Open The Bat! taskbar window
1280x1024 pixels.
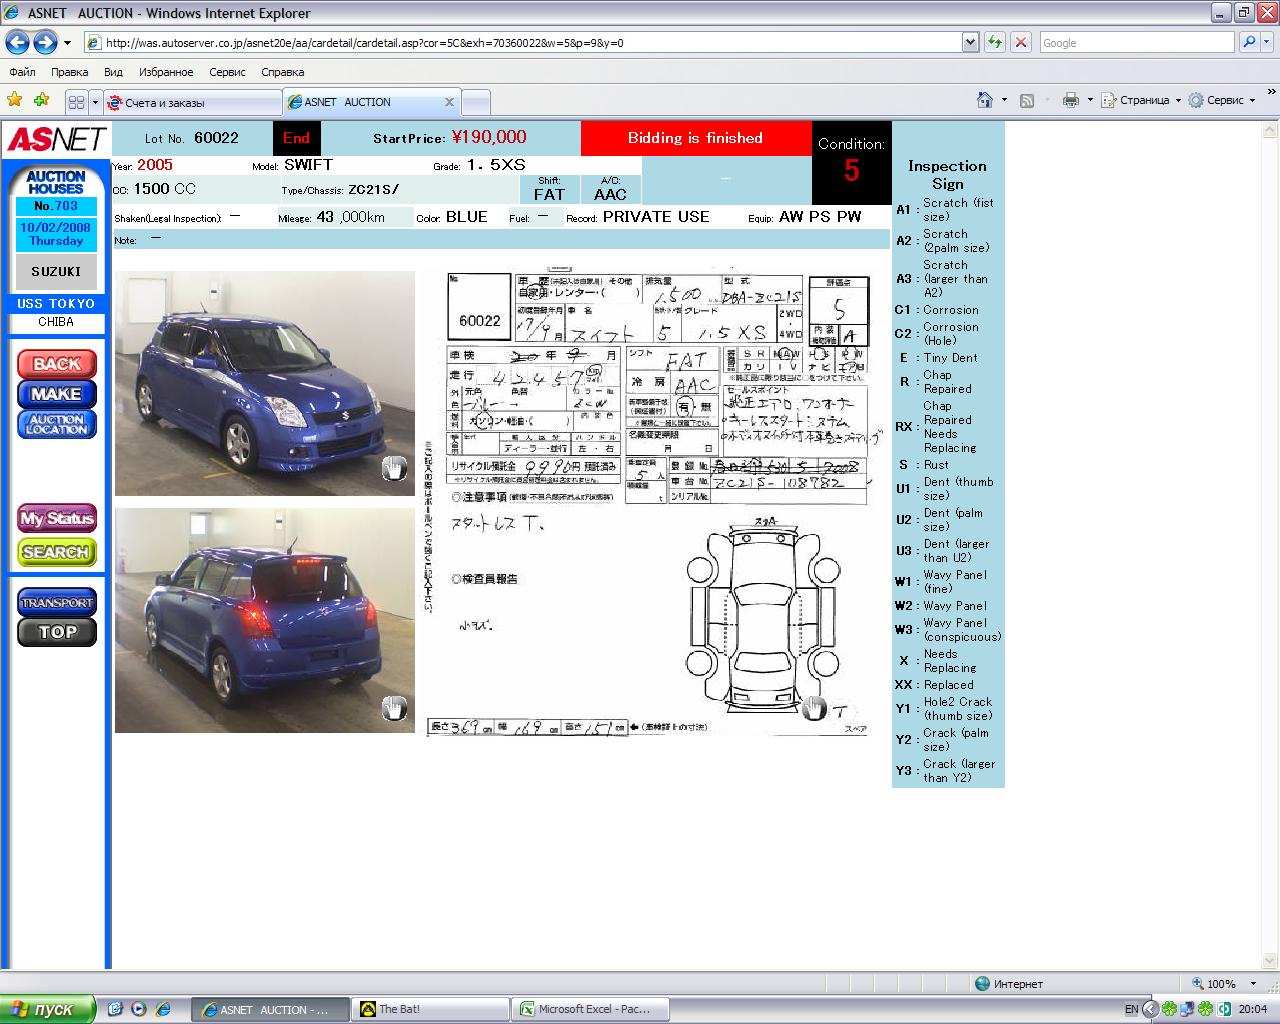431,1009
